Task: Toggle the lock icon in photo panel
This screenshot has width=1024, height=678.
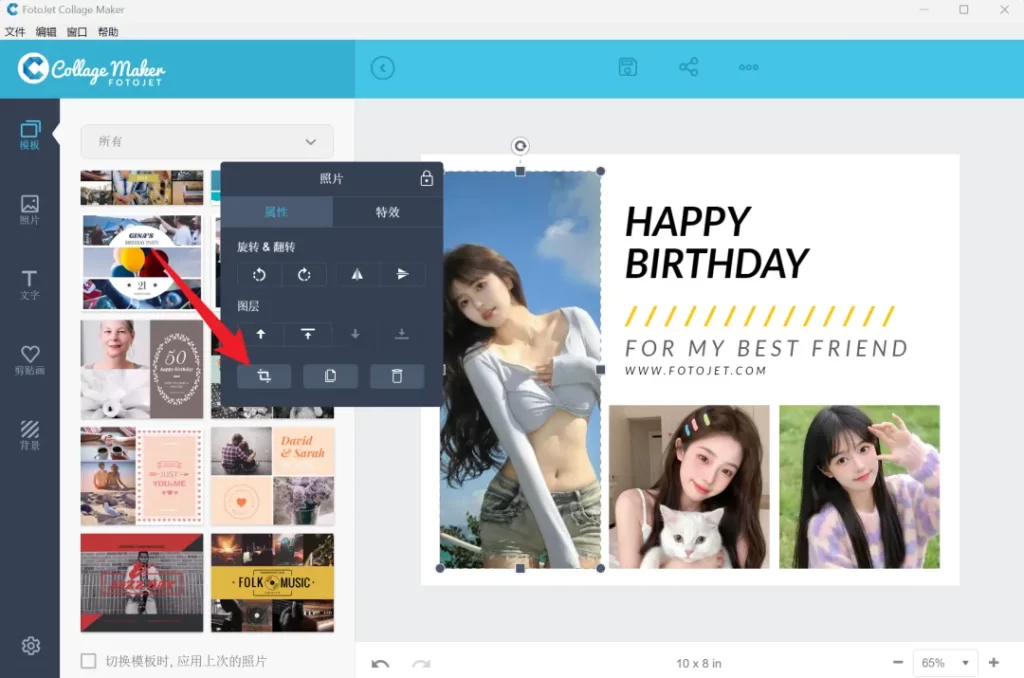Action: tap(427, 179)
